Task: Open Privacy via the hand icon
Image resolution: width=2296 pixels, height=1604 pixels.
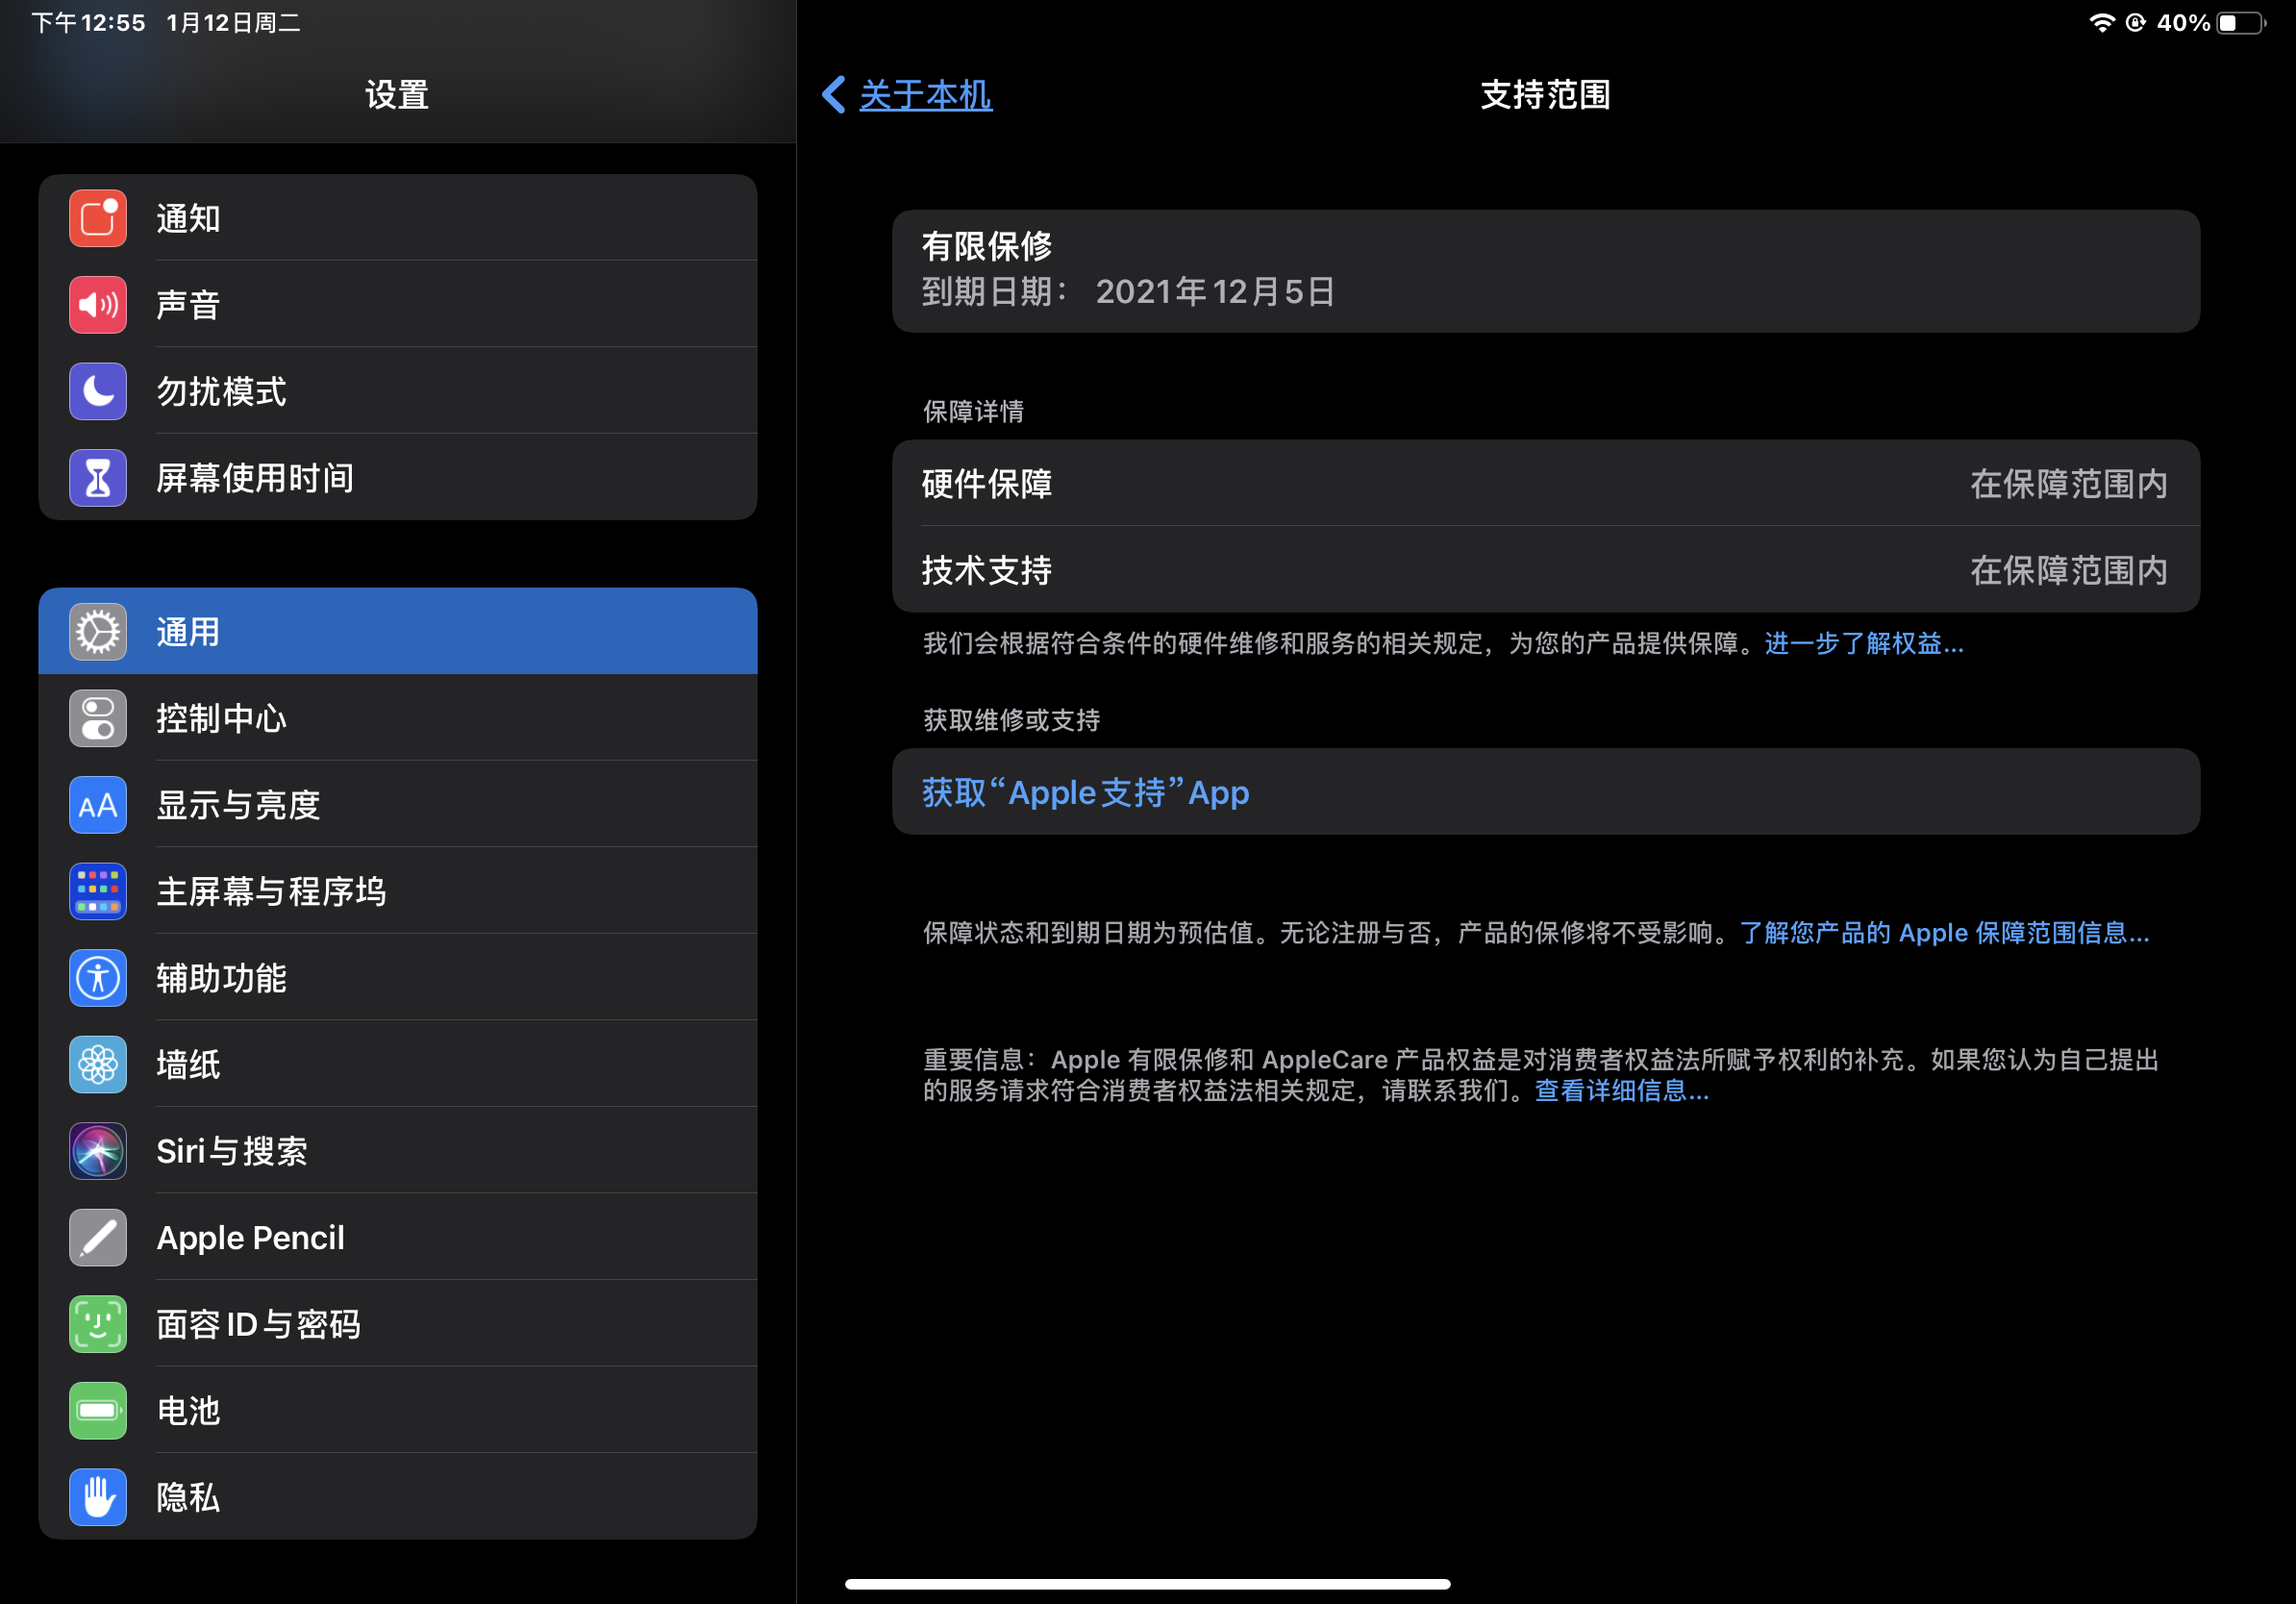Action: point(97,1497)
